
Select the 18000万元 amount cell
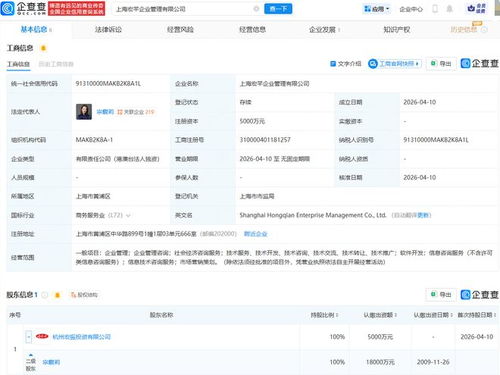380,362
